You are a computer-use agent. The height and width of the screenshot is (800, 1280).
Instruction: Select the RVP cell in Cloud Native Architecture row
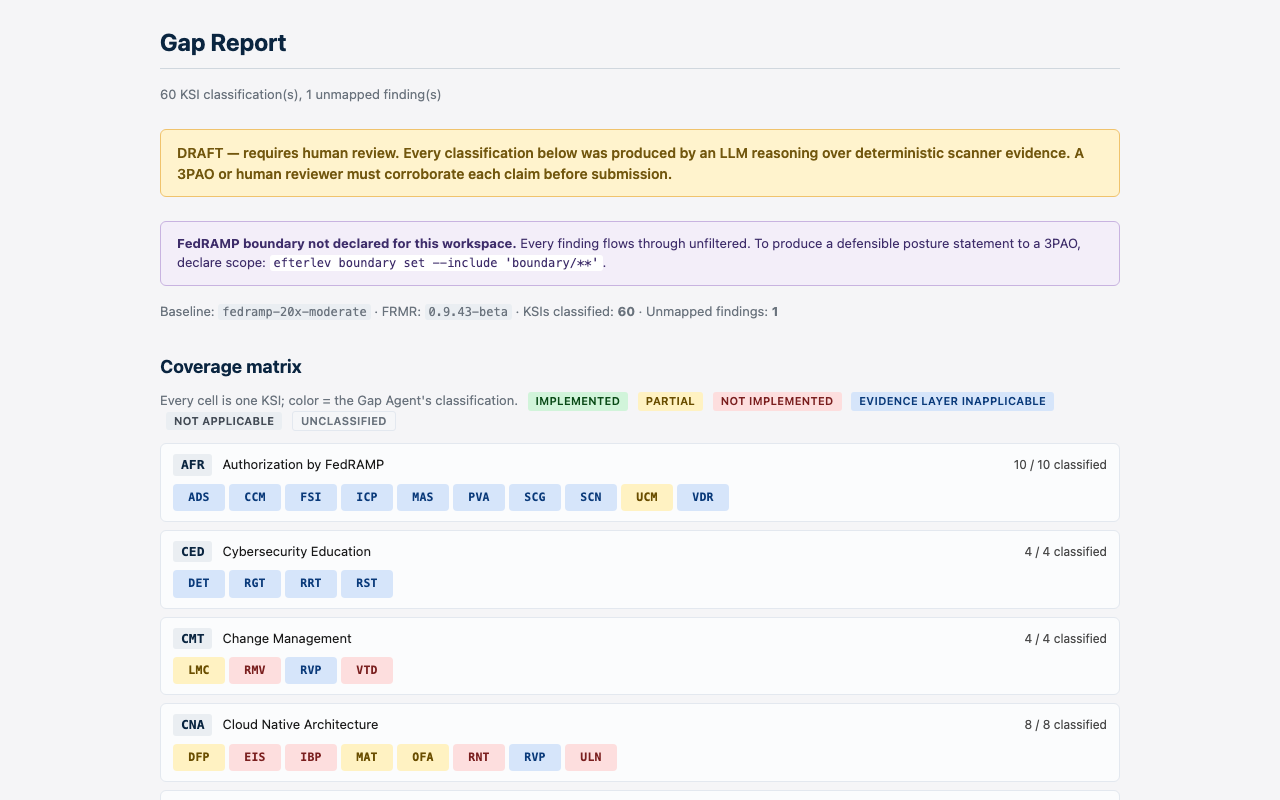(535, 757)
